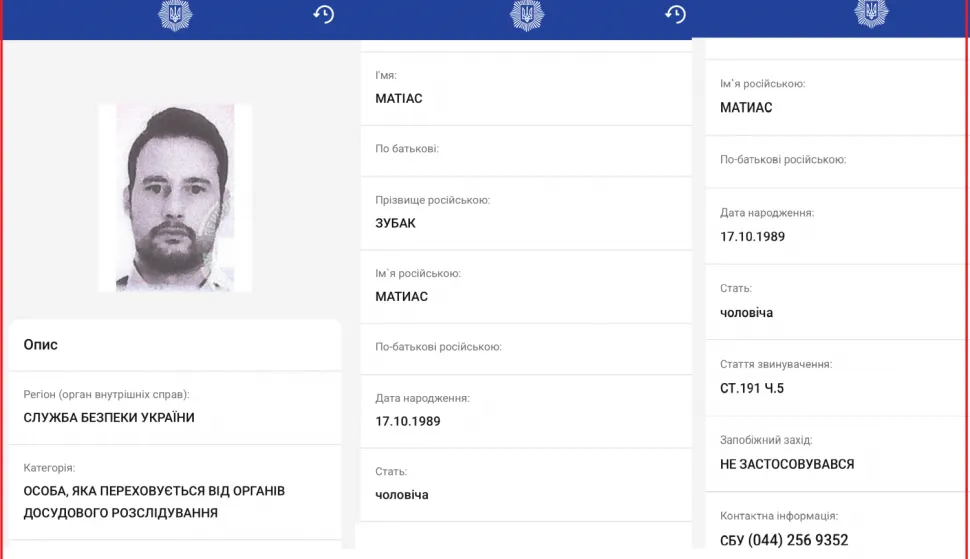Click the Ім'я value МАТІАС
This screenshot has height=559, width=970.
401,98
